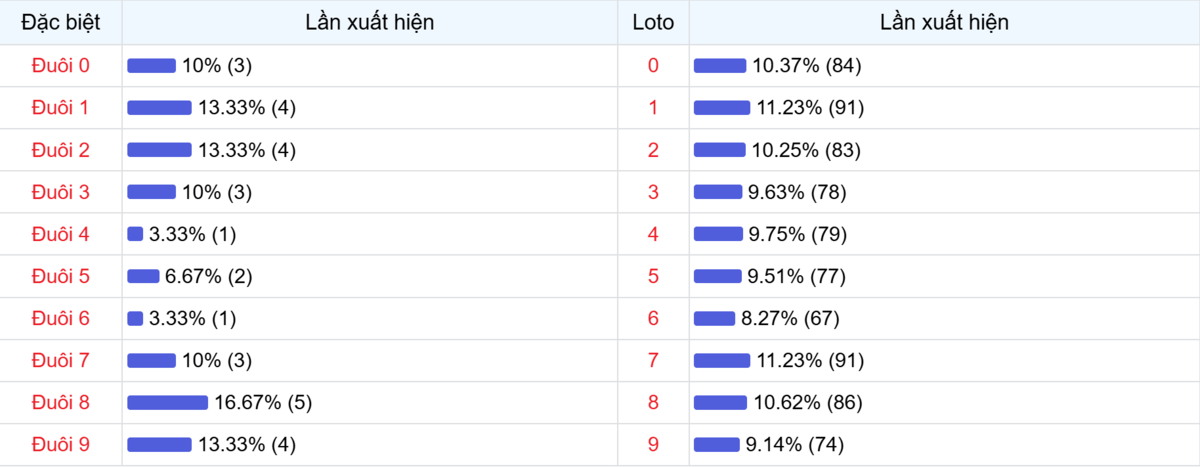Click Loto number 9
Screen dimensions: 1200x467
click(x=653, y=444)
